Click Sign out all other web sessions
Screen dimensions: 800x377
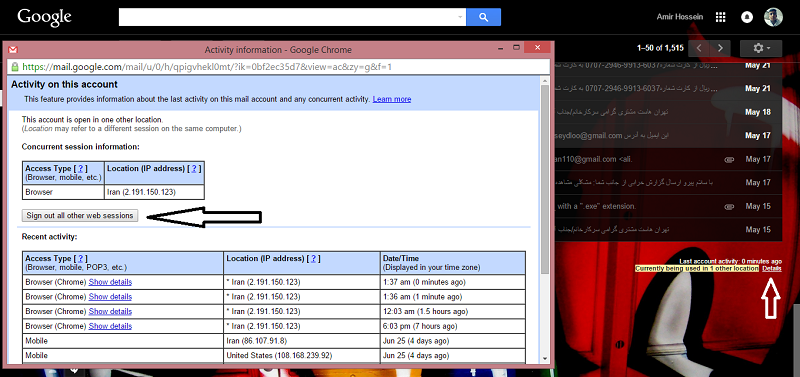click(80, 215)
